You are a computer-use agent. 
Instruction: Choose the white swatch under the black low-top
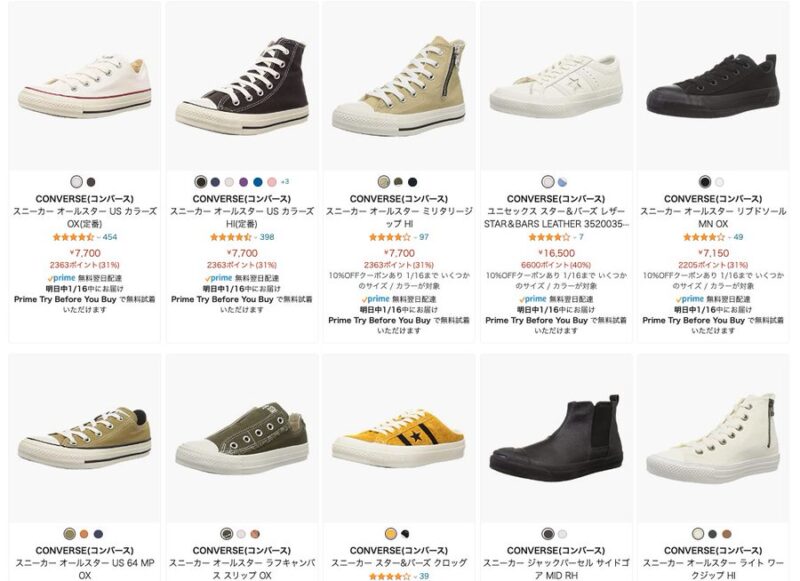pyautogui.click(x=719, y=182)
